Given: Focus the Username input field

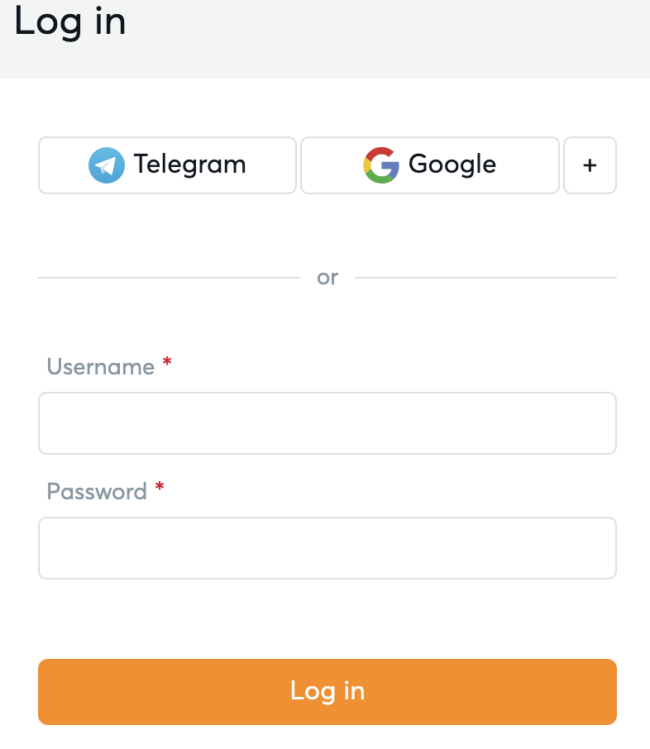Looking at the screenshot, I should tap(327, 423).
